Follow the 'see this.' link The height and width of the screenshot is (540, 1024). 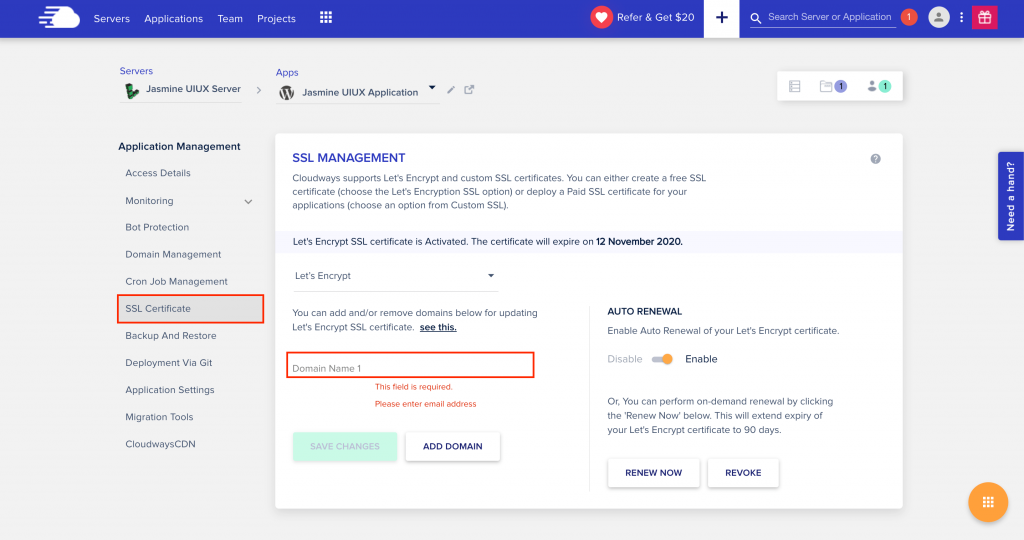438,327
